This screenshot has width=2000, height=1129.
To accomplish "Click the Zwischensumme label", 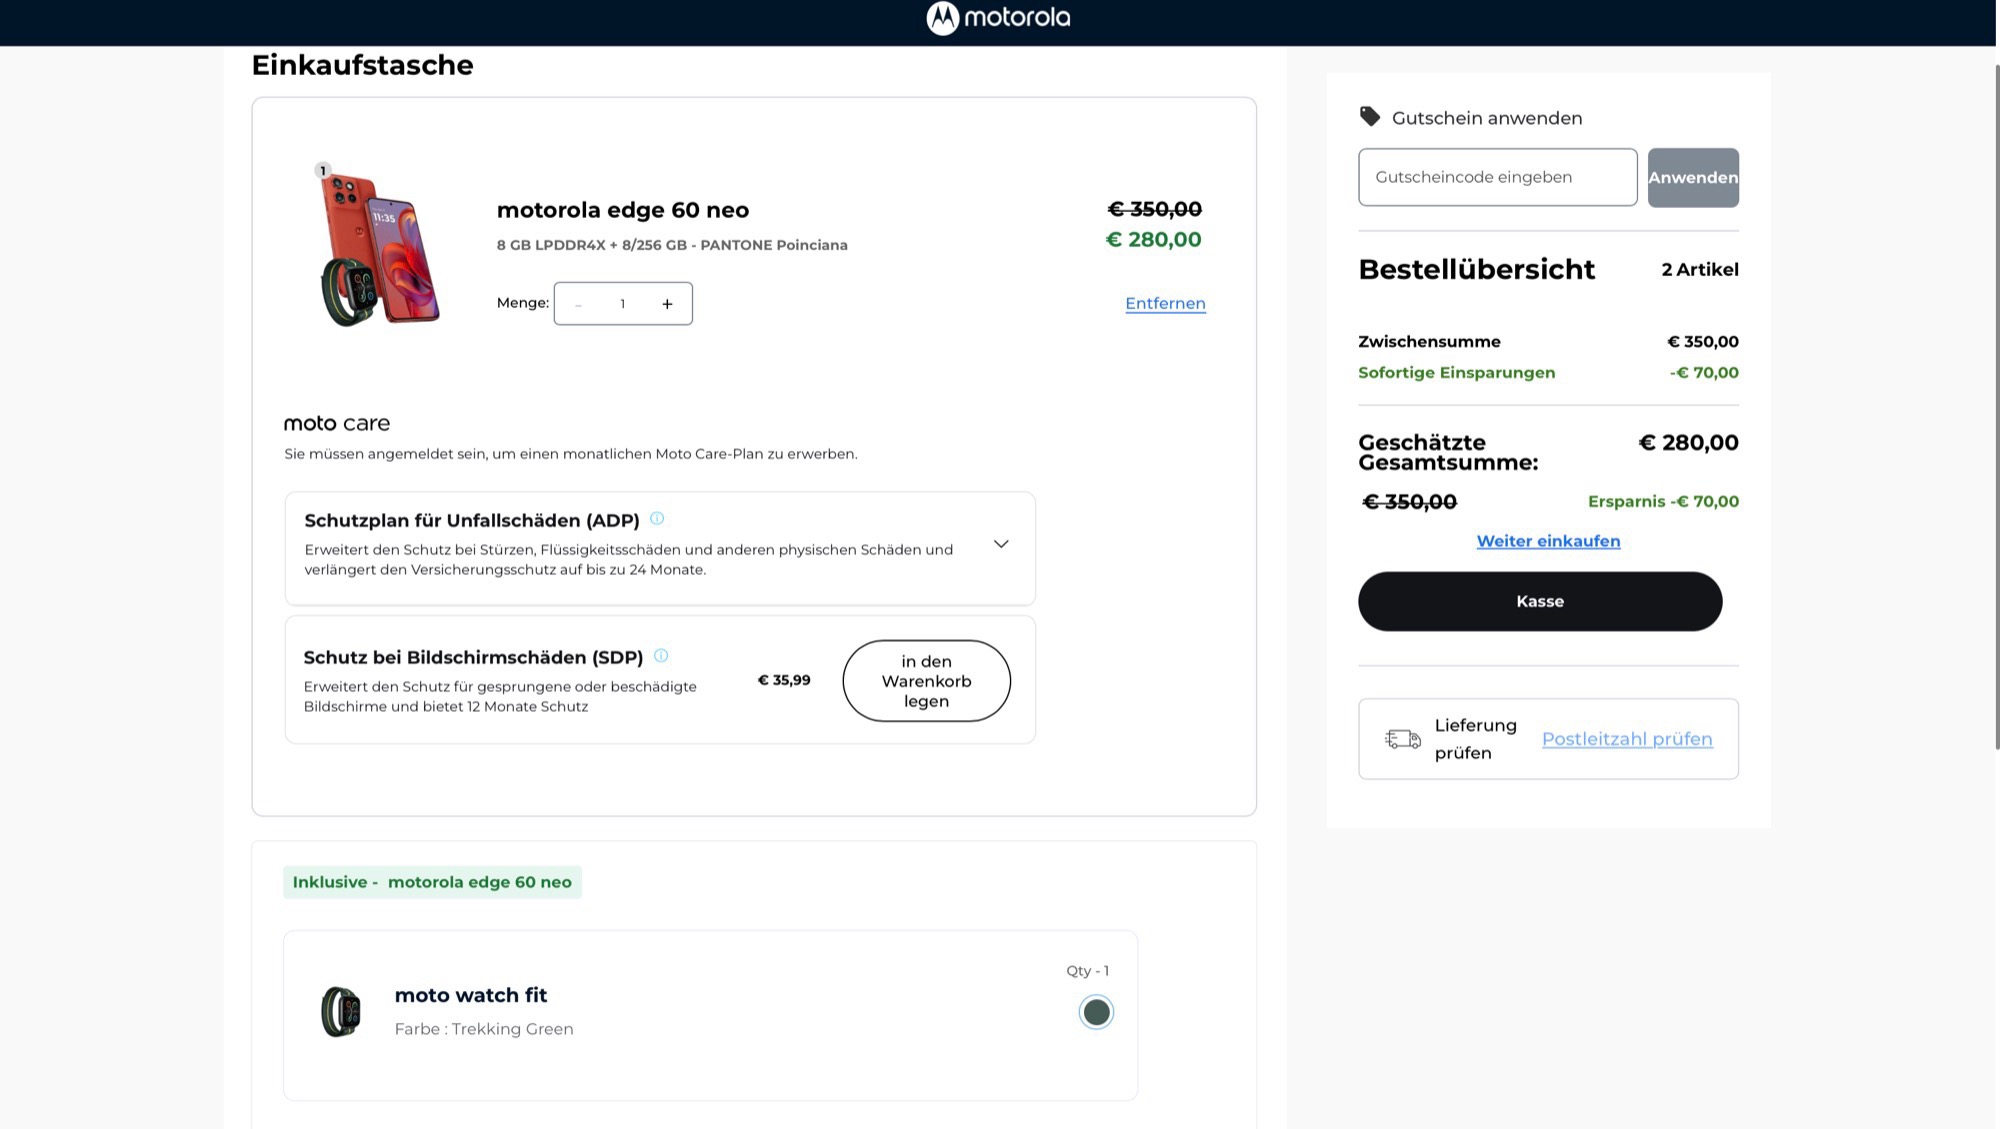I will point(1429,342).
